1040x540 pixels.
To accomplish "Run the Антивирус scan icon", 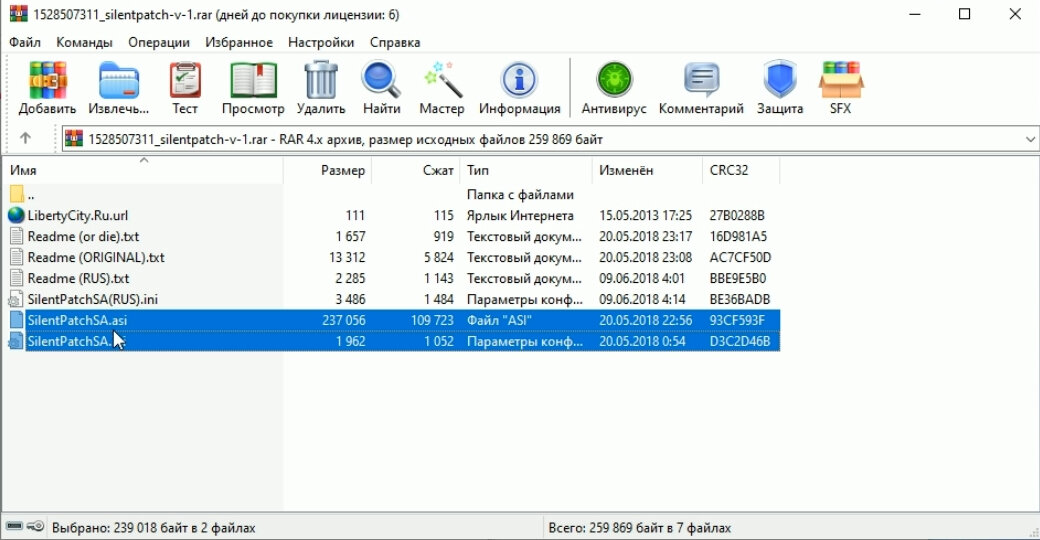I will 614,80.
